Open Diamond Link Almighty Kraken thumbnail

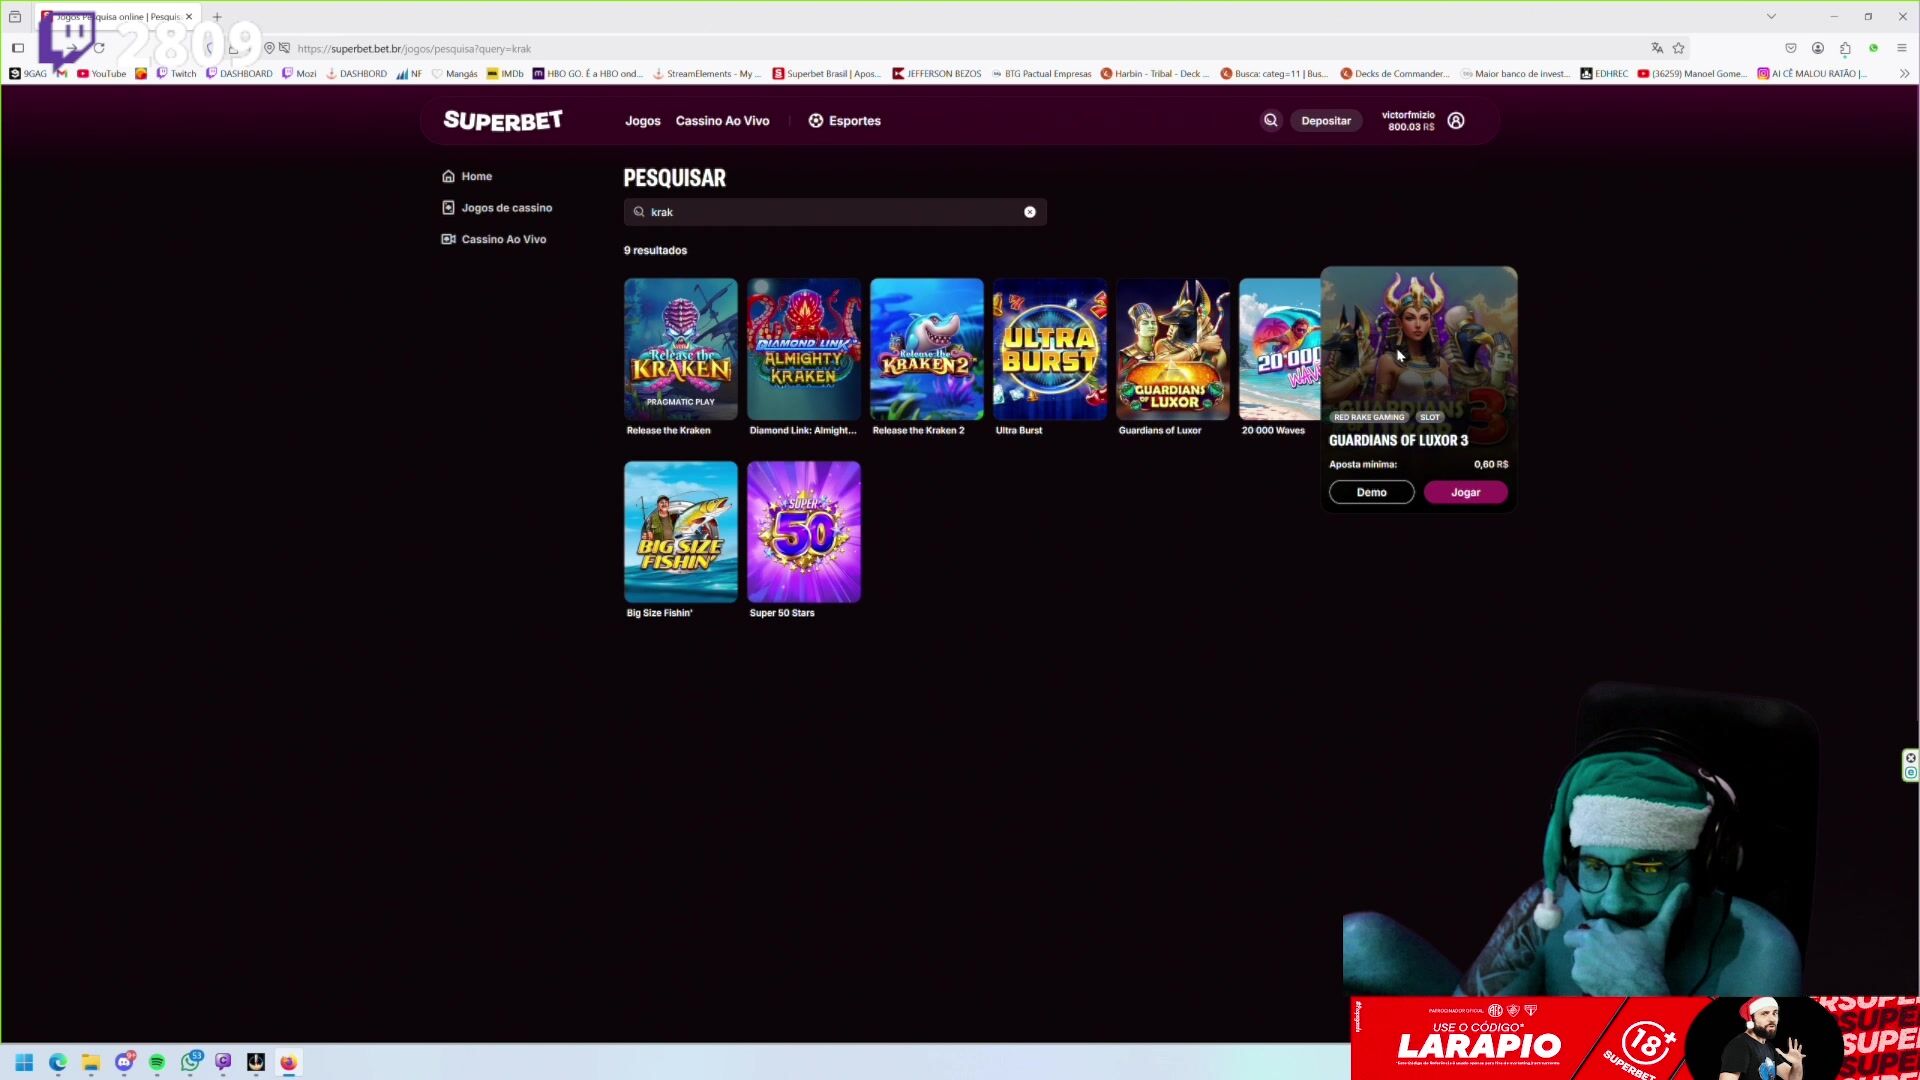804,349
